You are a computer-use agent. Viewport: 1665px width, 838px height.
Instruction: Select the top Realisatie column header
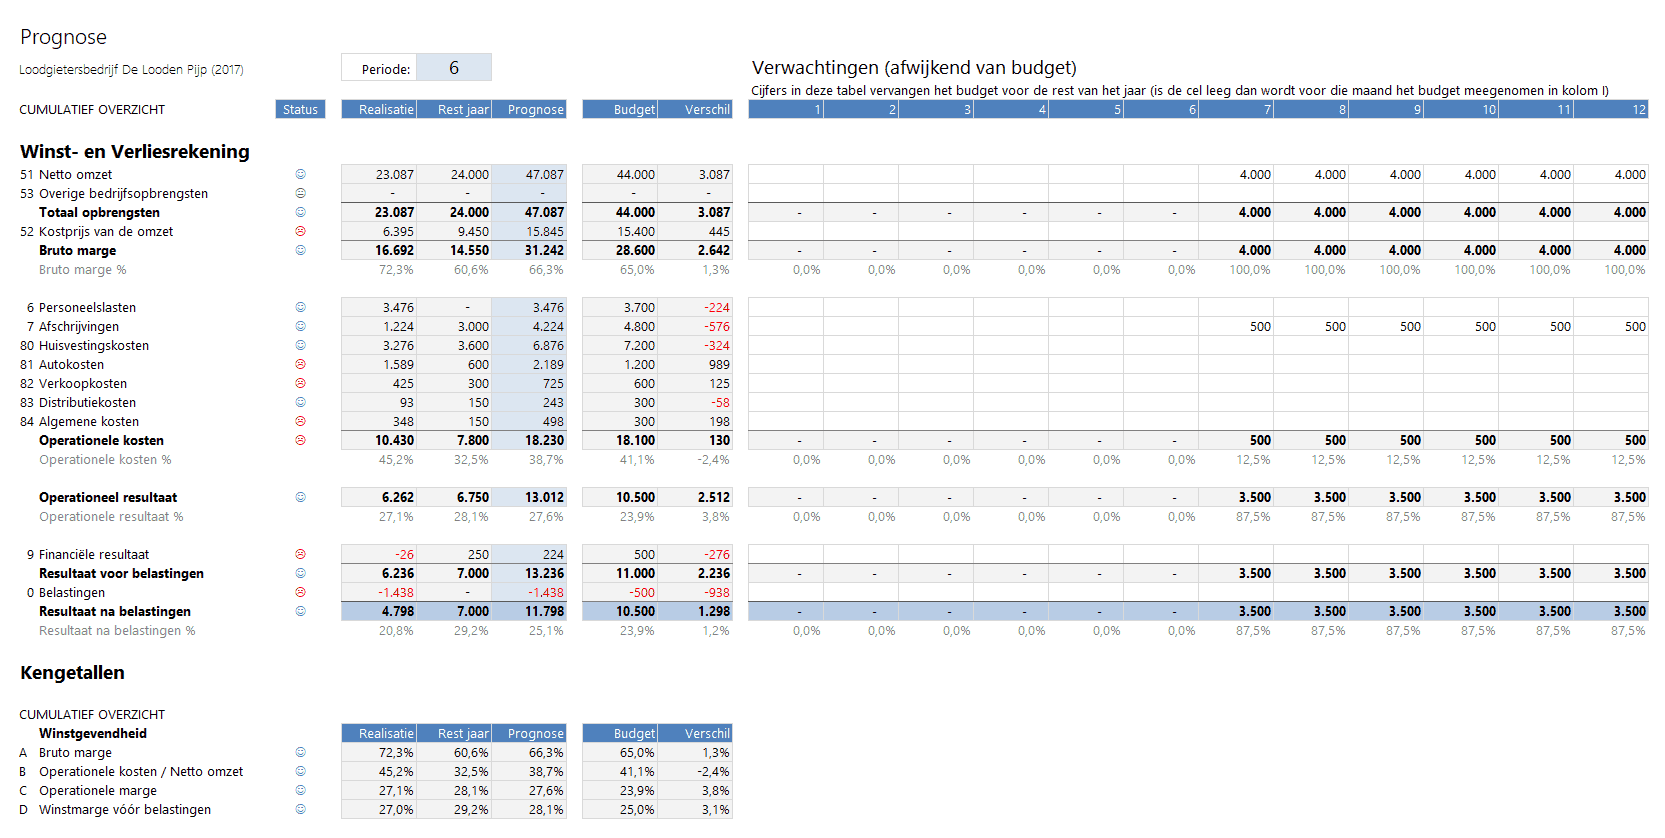click(379, 110)
